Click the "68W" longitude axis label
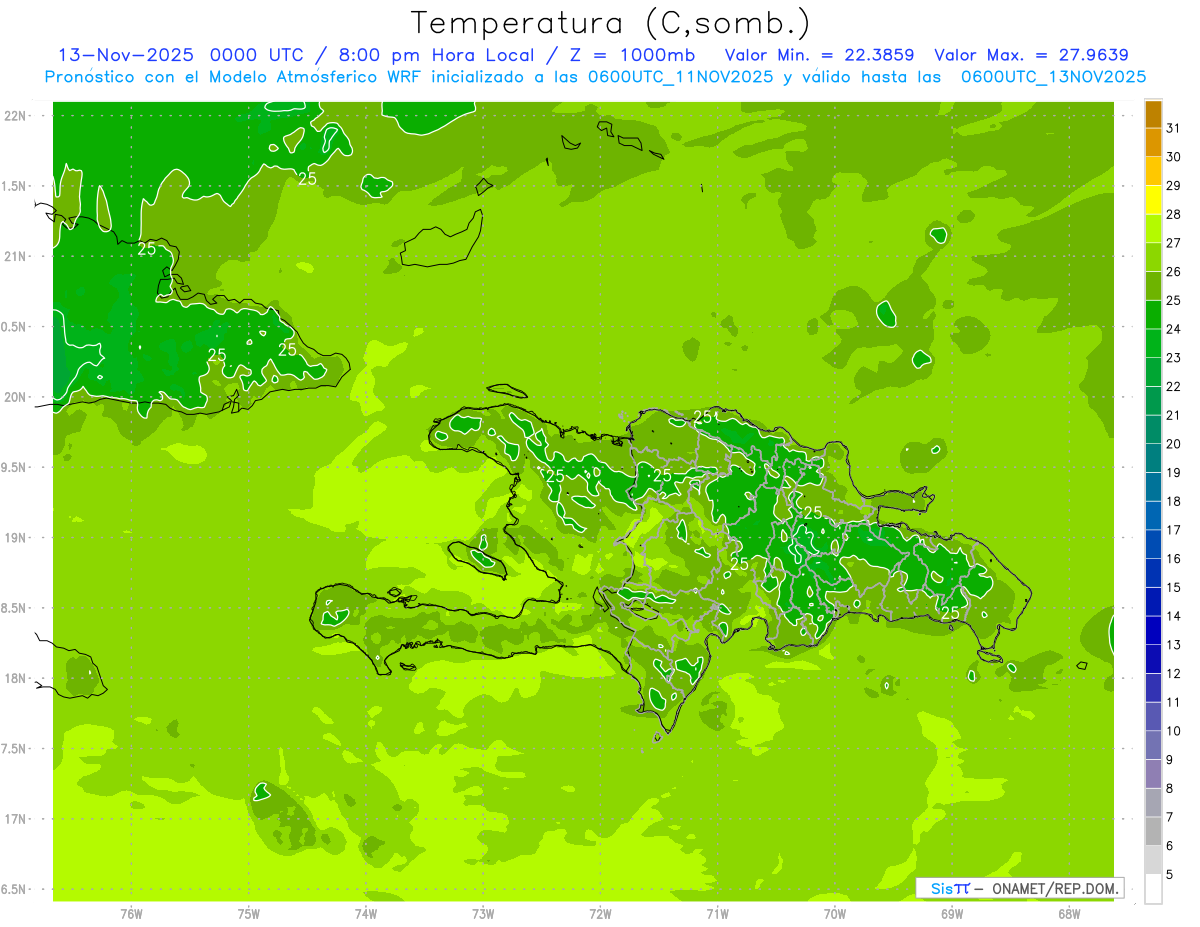The image size is (1200, 927). point(1069,913)
